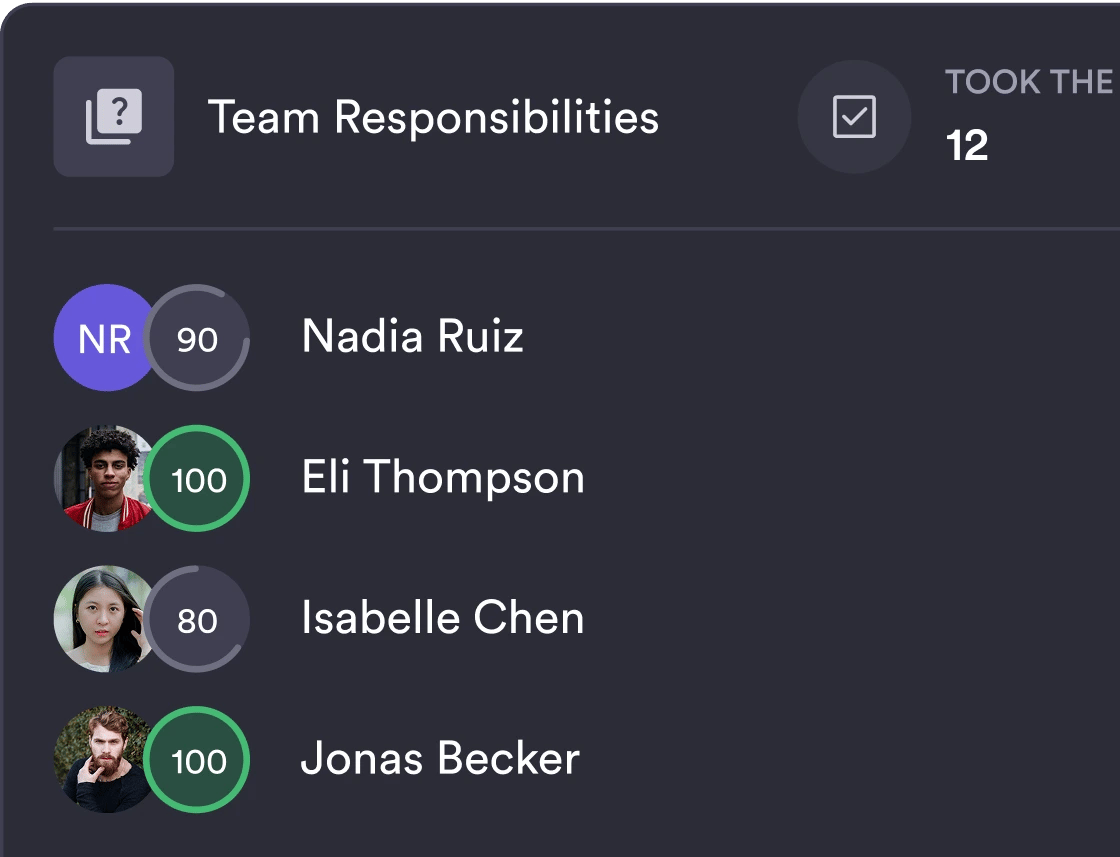The image size is (1120, 857).
Task: Select the name Isabelle Chen
Action: (x=442, y=618)
